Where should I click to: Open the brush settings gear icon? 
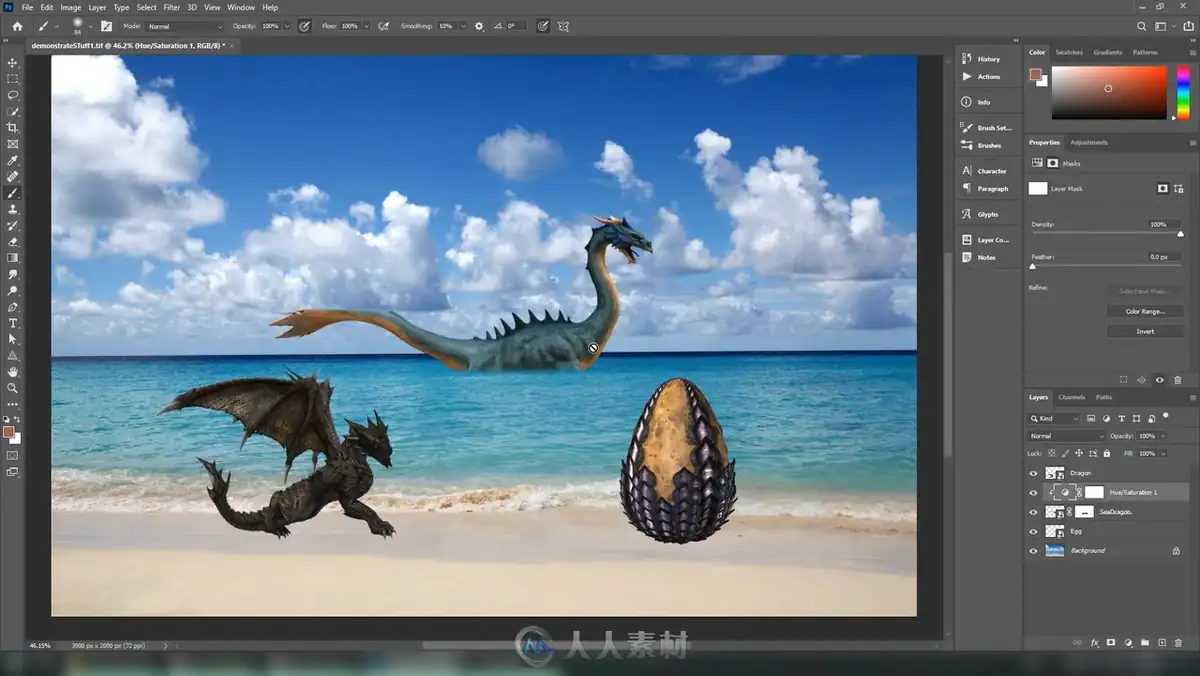click(x=479, y=26)
